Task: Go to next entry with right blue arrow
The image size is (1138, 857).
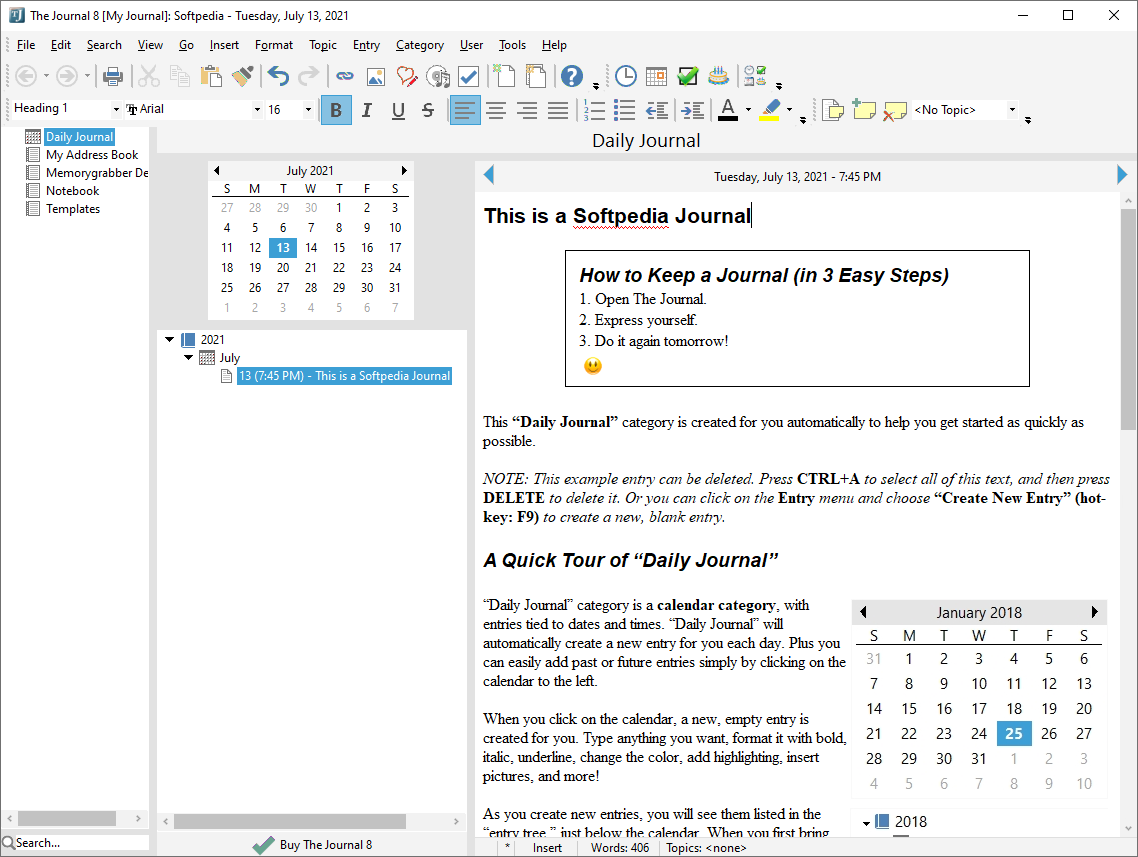Action: [x=1122, y=175]
